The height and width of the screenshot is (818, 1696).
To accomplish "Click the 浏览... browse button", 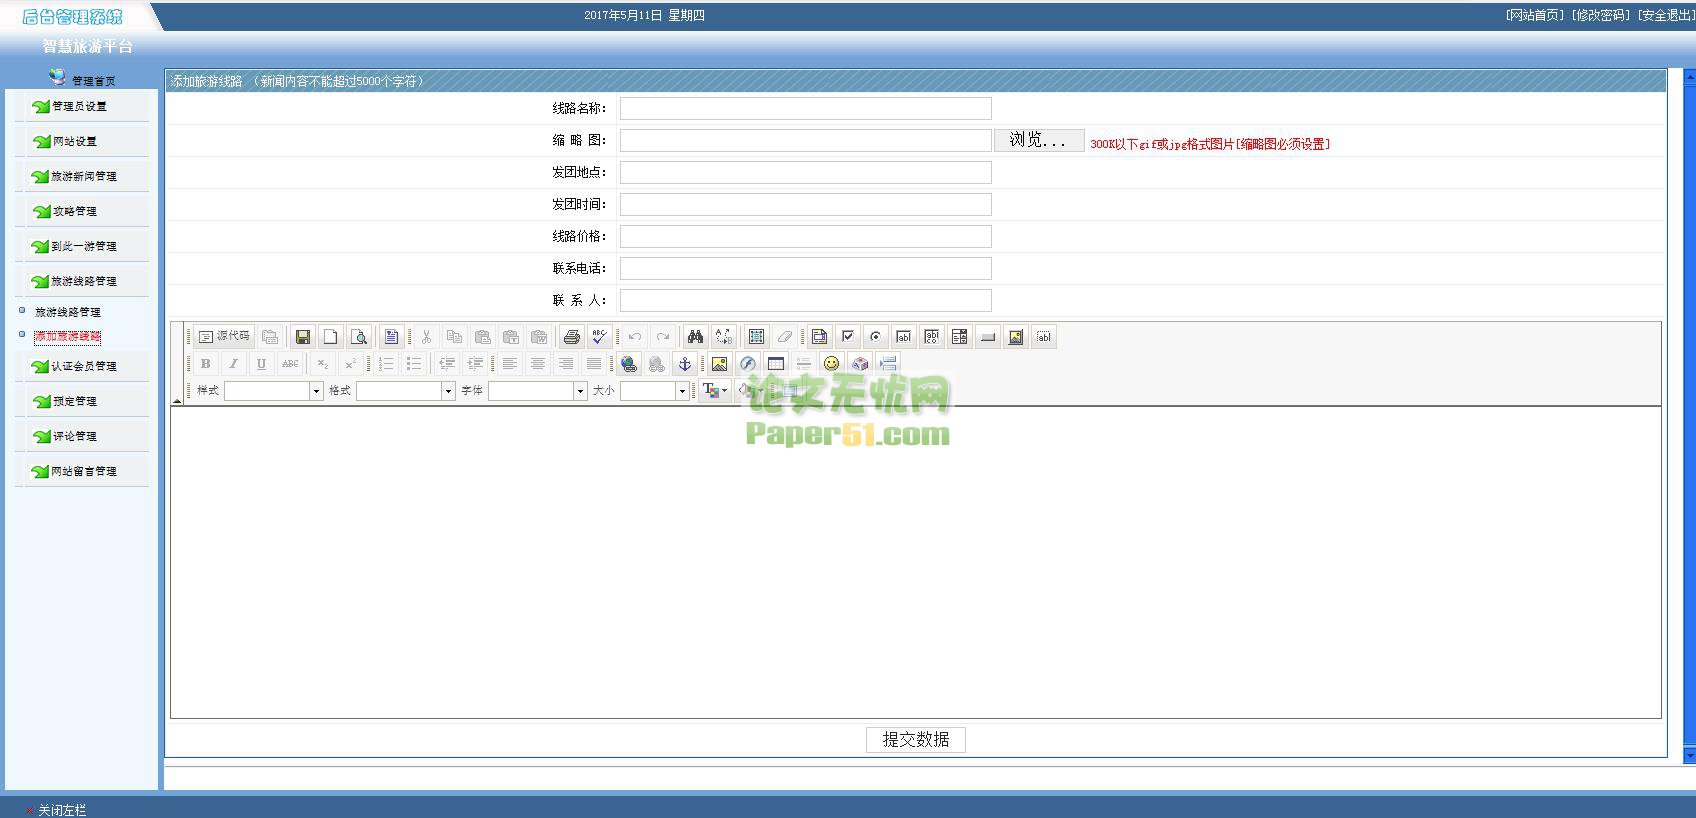I will 1038,140.
